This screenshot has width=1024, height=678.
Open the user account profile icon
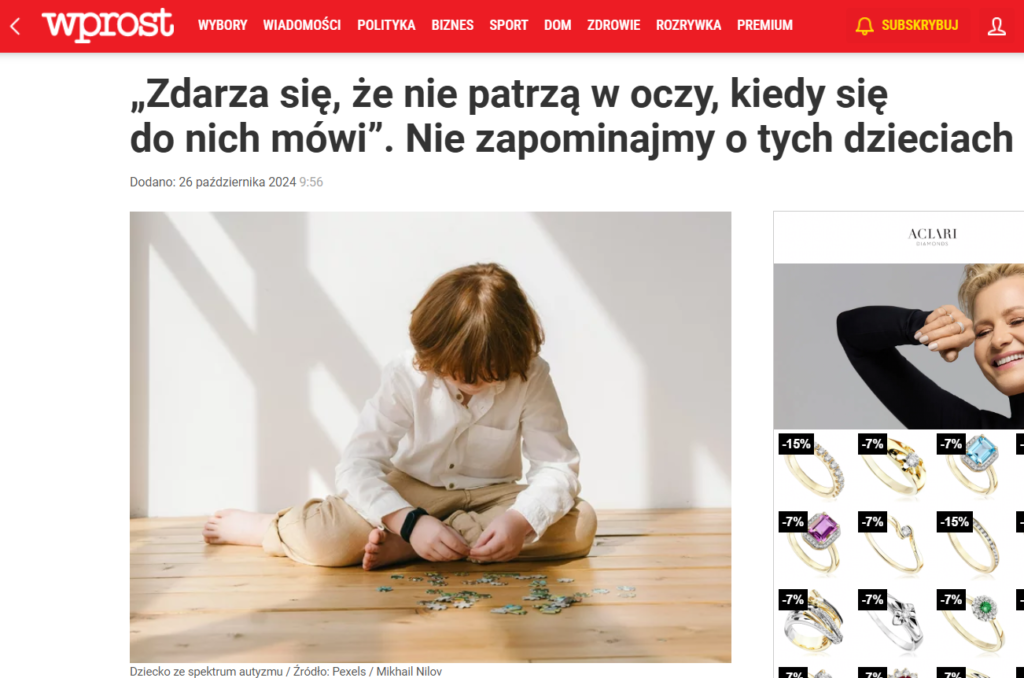point(996,26)
